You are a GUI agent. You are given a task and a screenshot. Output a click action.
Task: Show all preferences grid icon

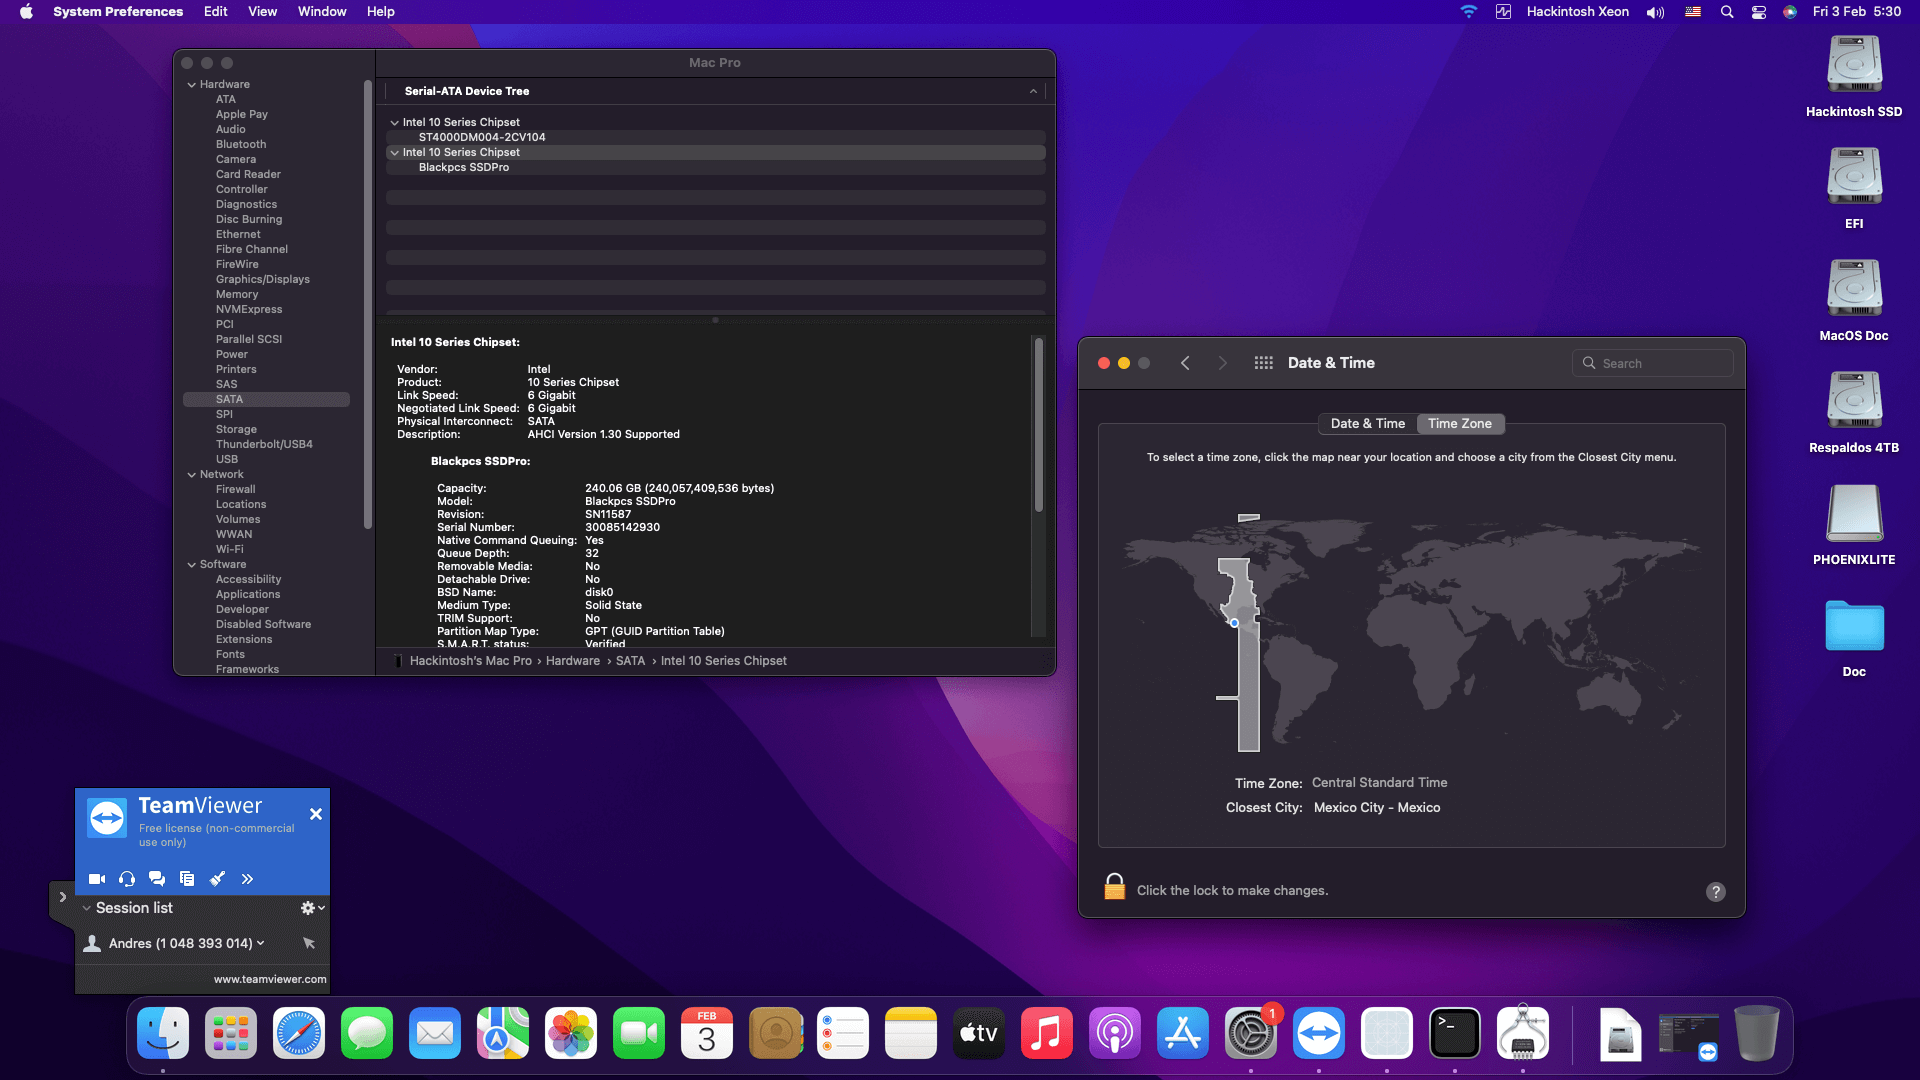point(1264,363)
